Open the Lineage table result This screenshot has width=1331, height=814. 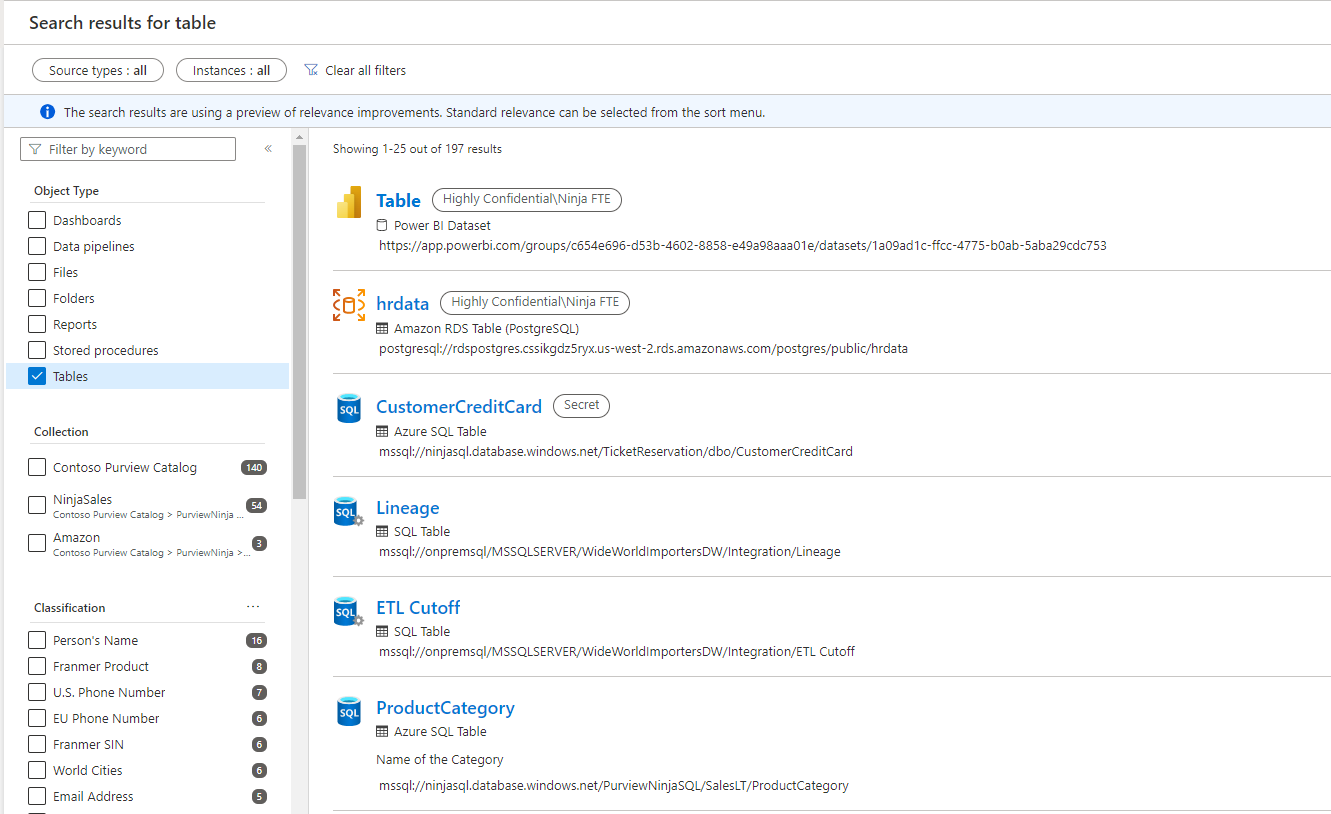point(407,508)
